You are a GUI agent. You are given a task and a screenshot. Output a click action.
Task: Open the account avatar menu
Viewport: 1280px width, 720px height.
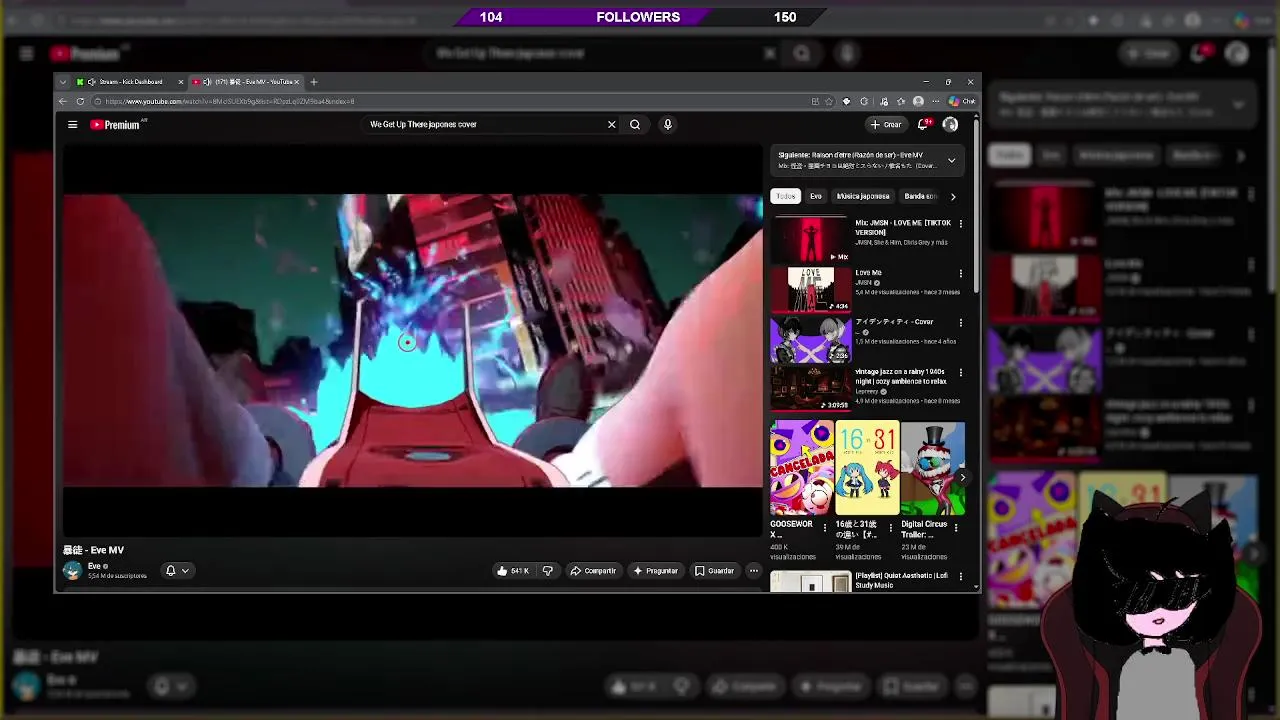pos(950,124)
